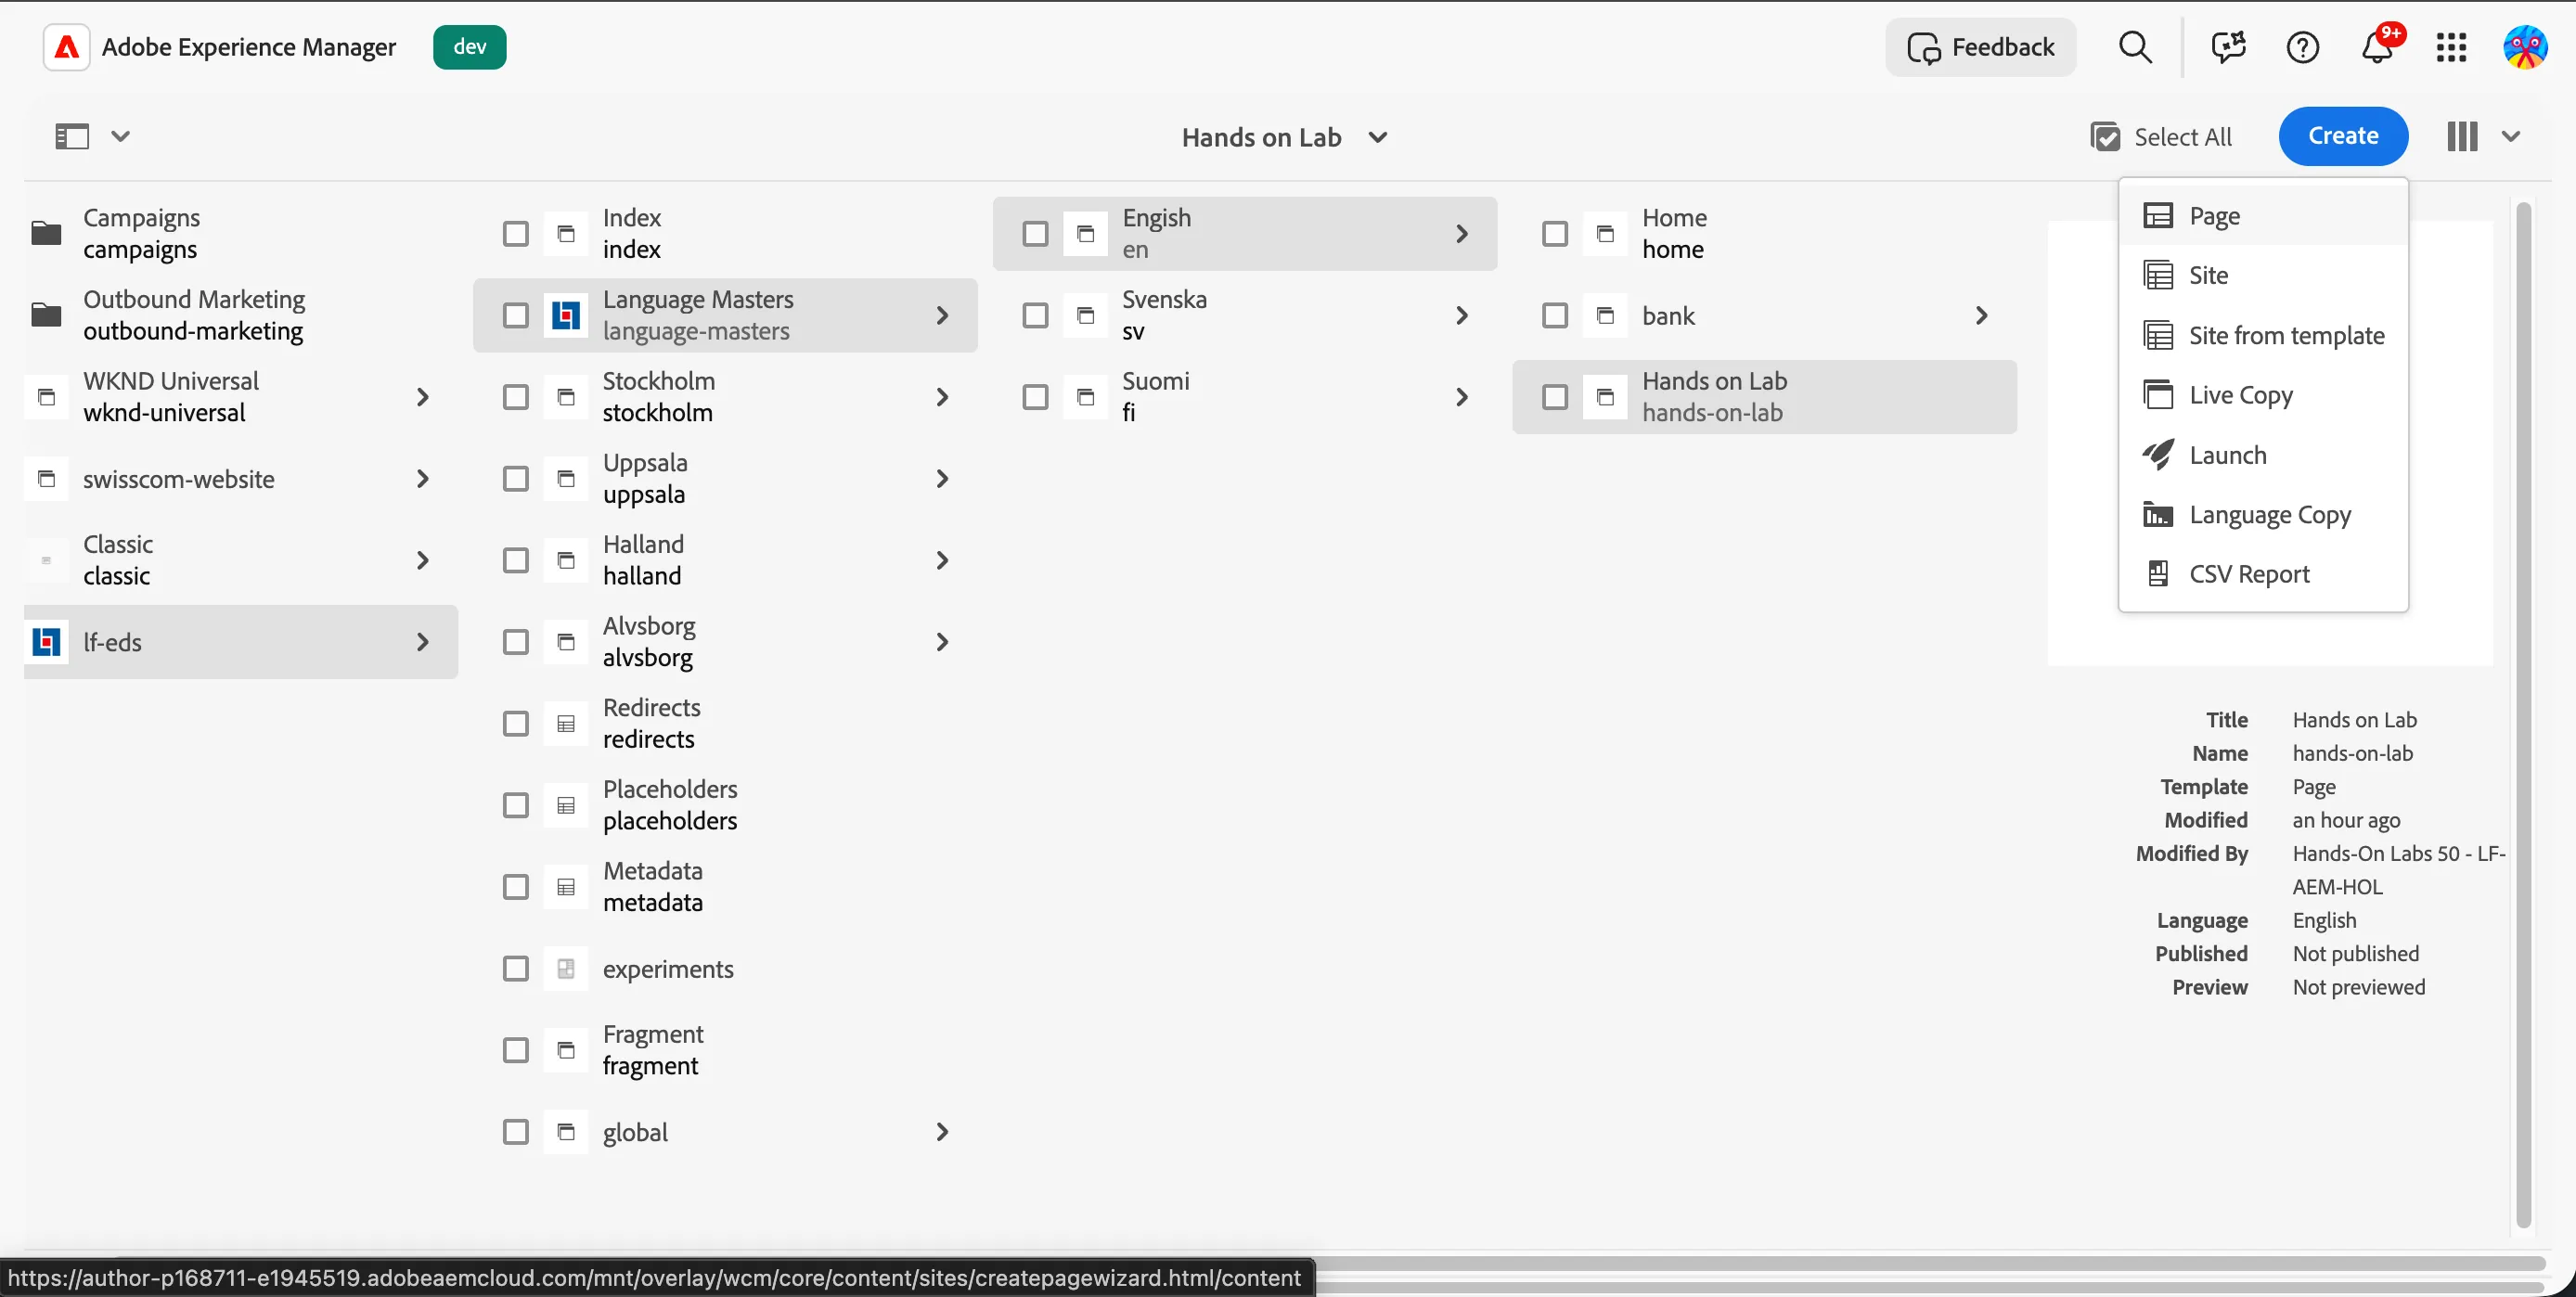This screenshot has width=2576, height=1297.
Task: Expand the bank page chevron
Action: 1982,316
